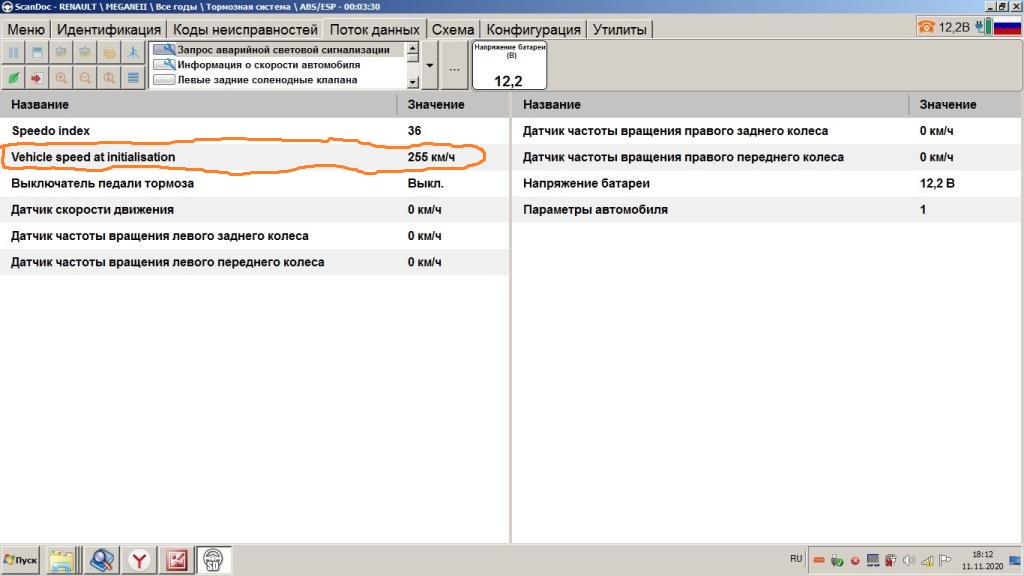Open the magnifier search app in the taskbar

coord(101,560)
